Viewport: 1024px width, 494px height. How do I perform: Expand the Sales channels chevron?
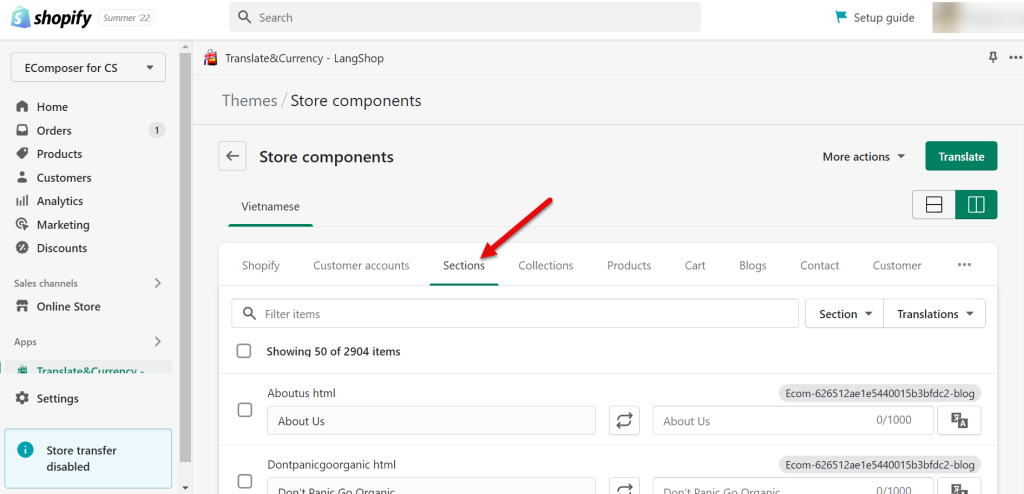tap(157, 283)
